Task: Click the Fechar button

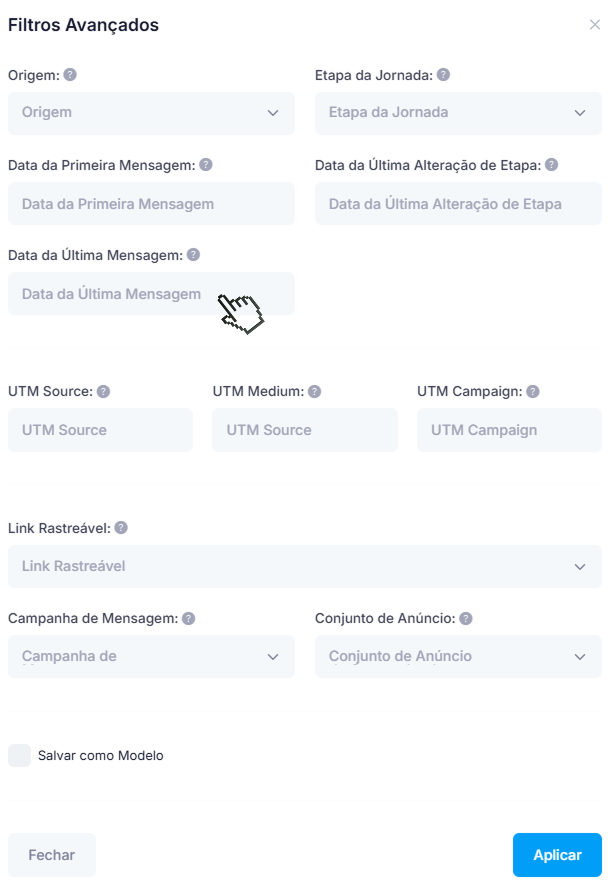Action: click(52, 855)
